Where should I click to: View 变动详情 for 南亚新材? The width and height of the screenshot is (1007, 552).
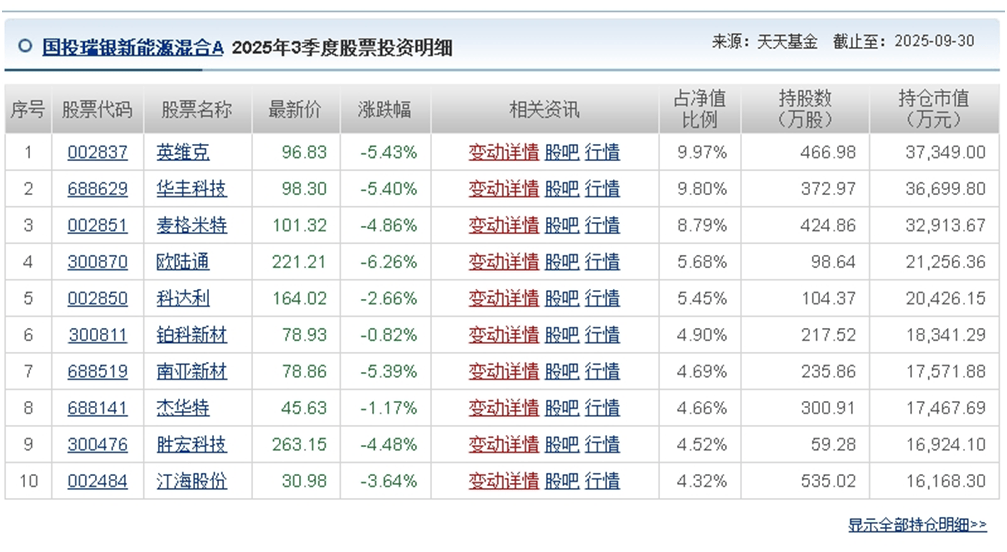pos(503,371)
